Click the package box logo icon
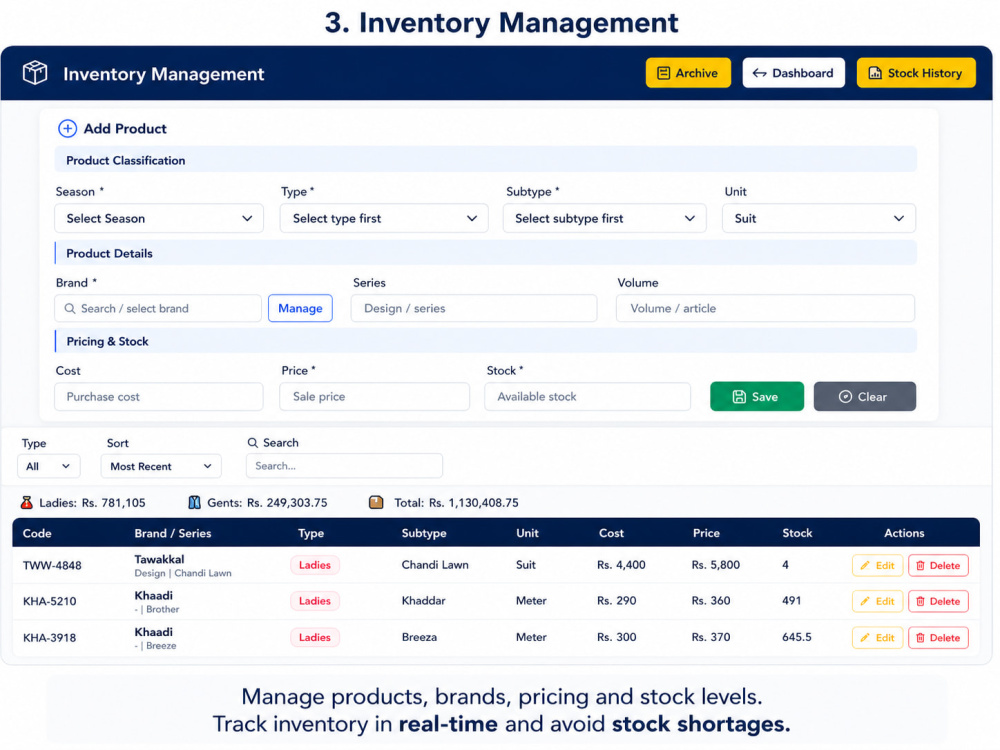Viewport: 1000px width, 750px height. click(35, 73)
